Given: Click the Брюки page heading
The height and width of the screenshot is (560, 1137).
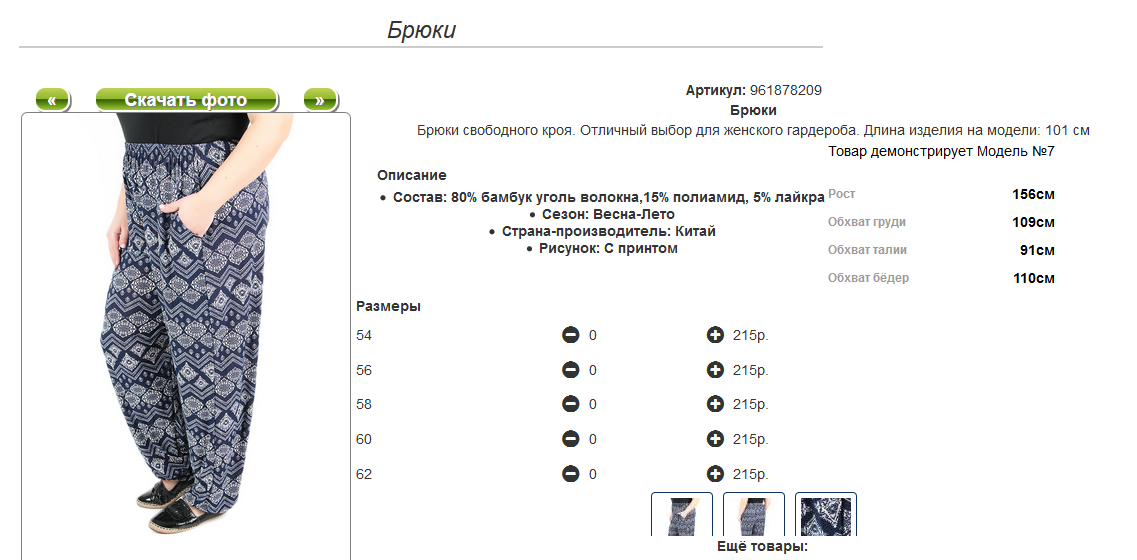Looking at the screenshot, I should coord(421,30).
